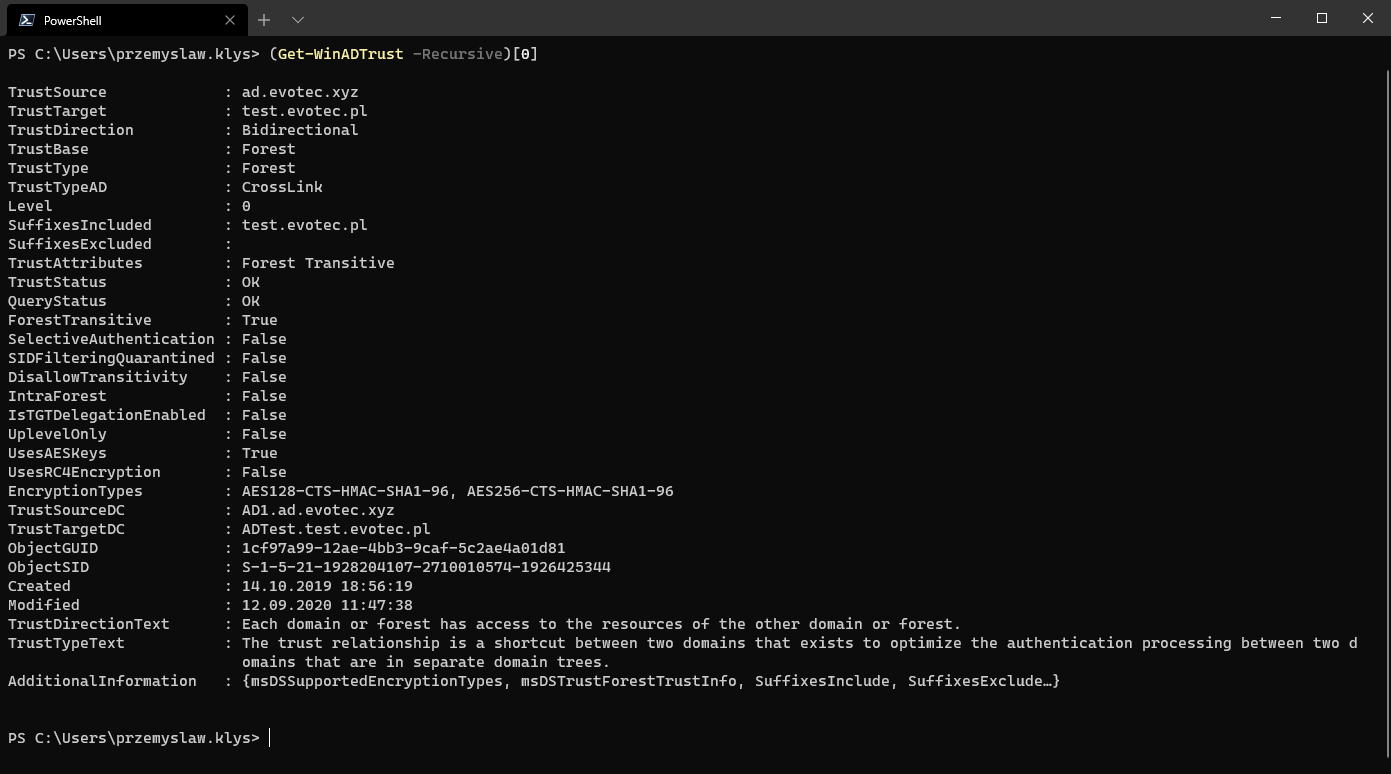Click the EncryptionTypes AES256-CTS-HMAC-SHA1-96 text

[x=570, y=491]
